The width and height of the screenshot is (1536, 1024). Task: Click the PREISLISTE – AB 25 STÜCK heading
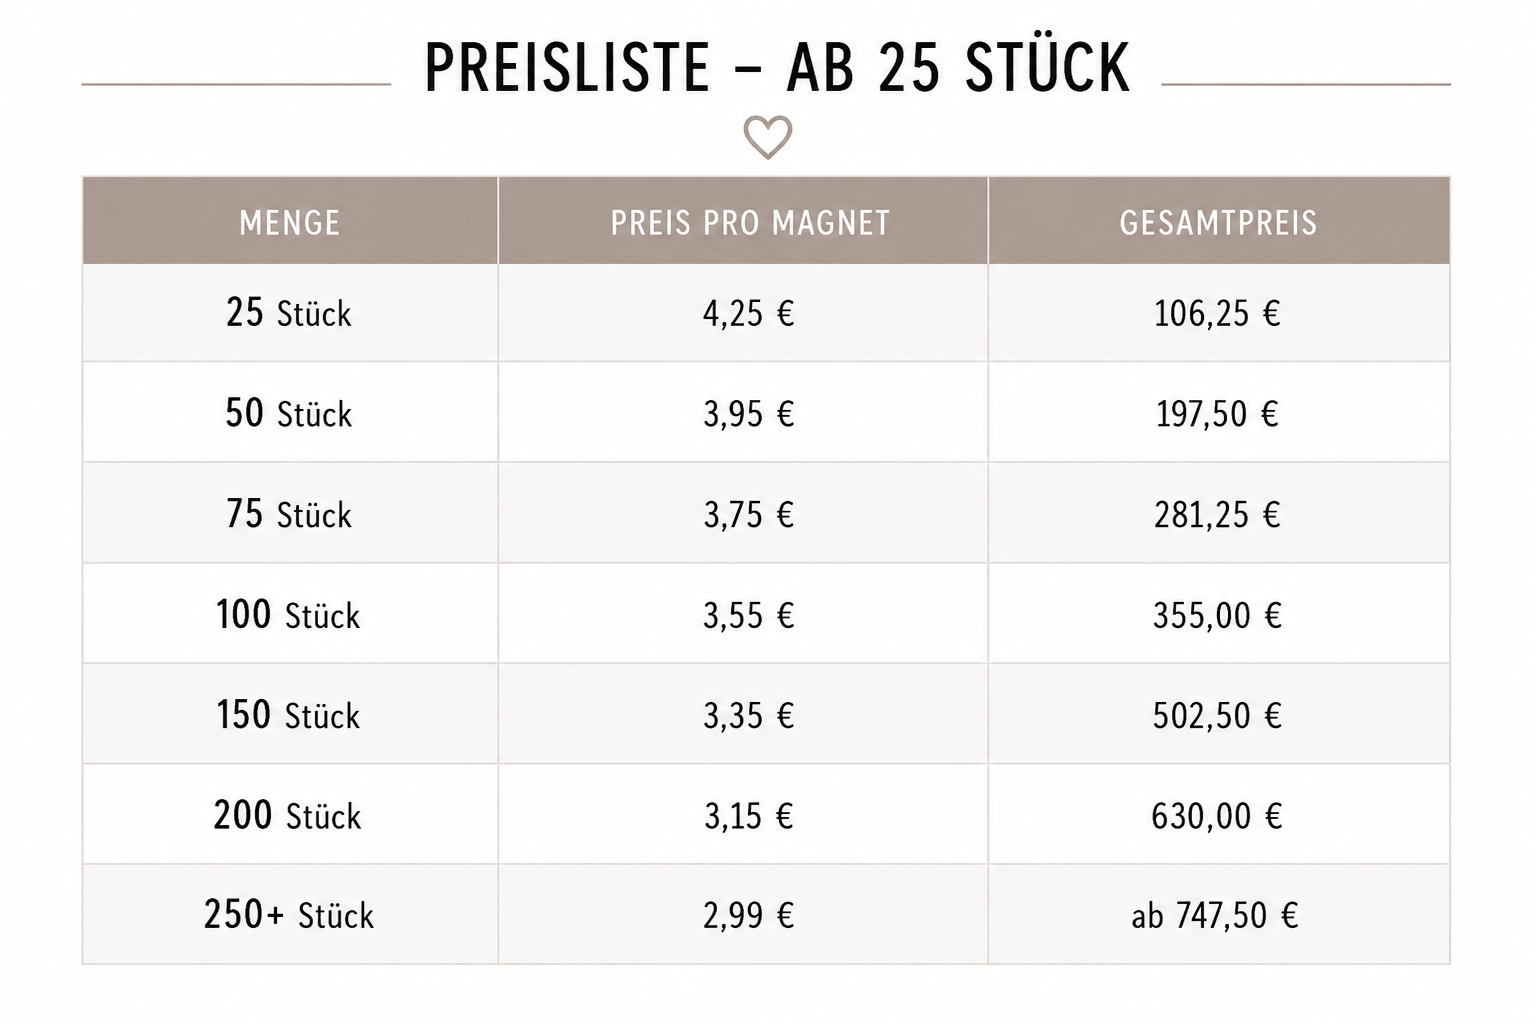(x=777, y=68)
